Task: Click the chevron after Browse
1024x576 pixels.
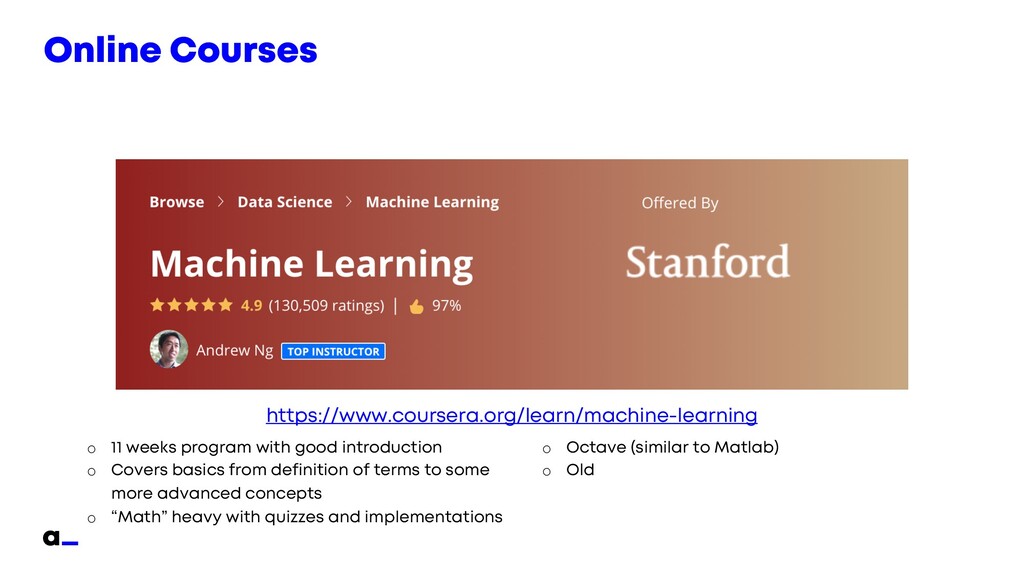Action: click(x=221, y=202)
